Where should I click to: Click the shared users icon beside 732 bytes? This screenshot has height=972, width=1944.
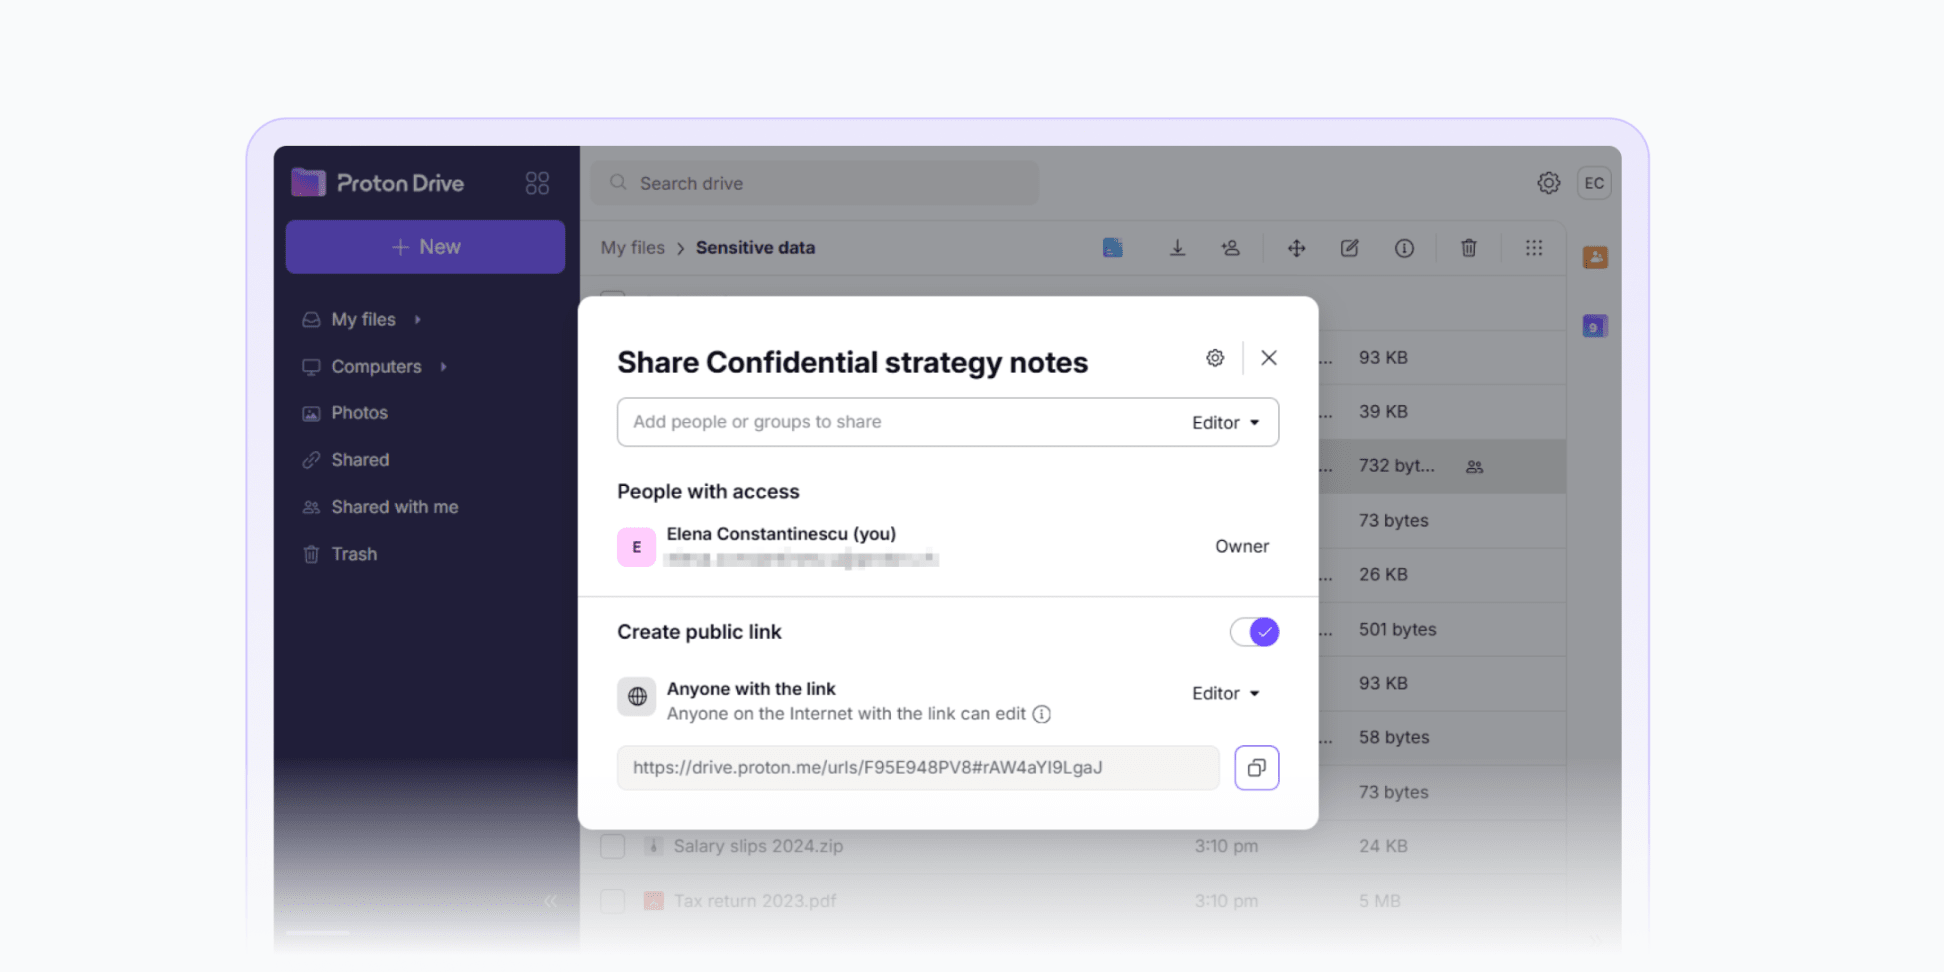[x=1474, y=467]
